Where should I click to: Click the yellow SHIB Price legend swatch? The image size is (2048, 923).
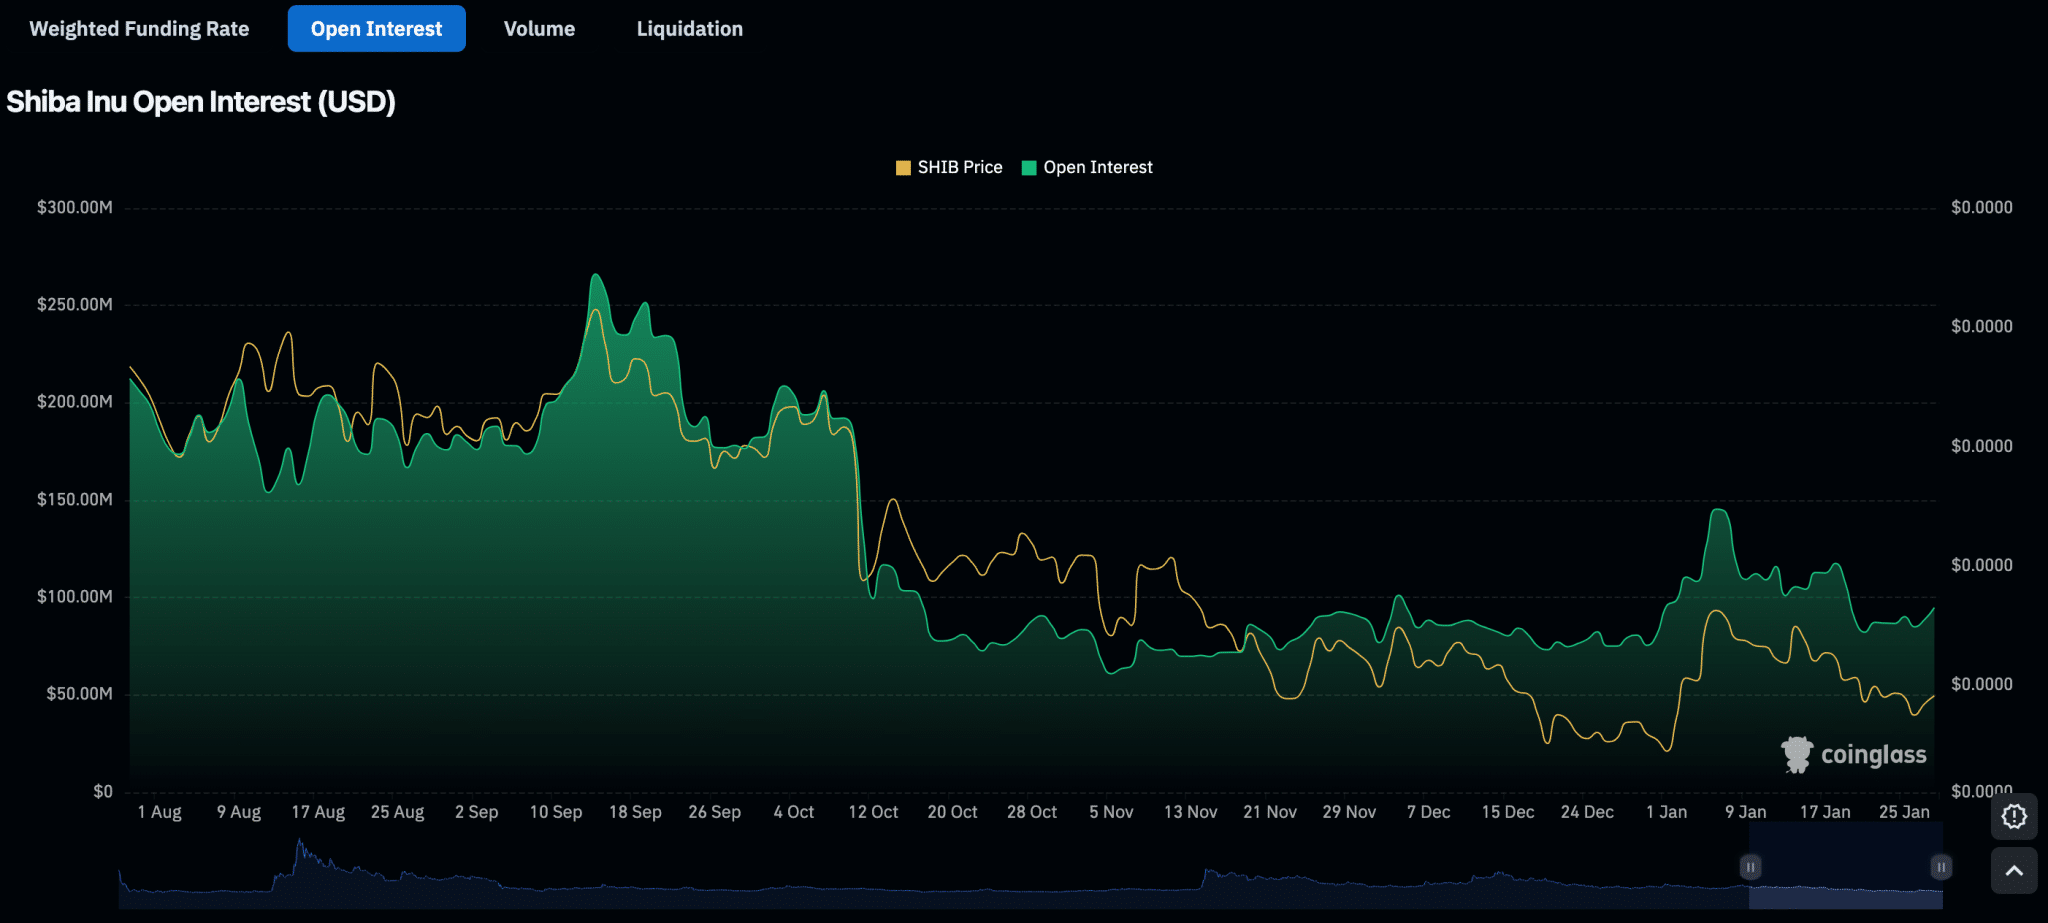pyautogui.click(x=903, y=168)
